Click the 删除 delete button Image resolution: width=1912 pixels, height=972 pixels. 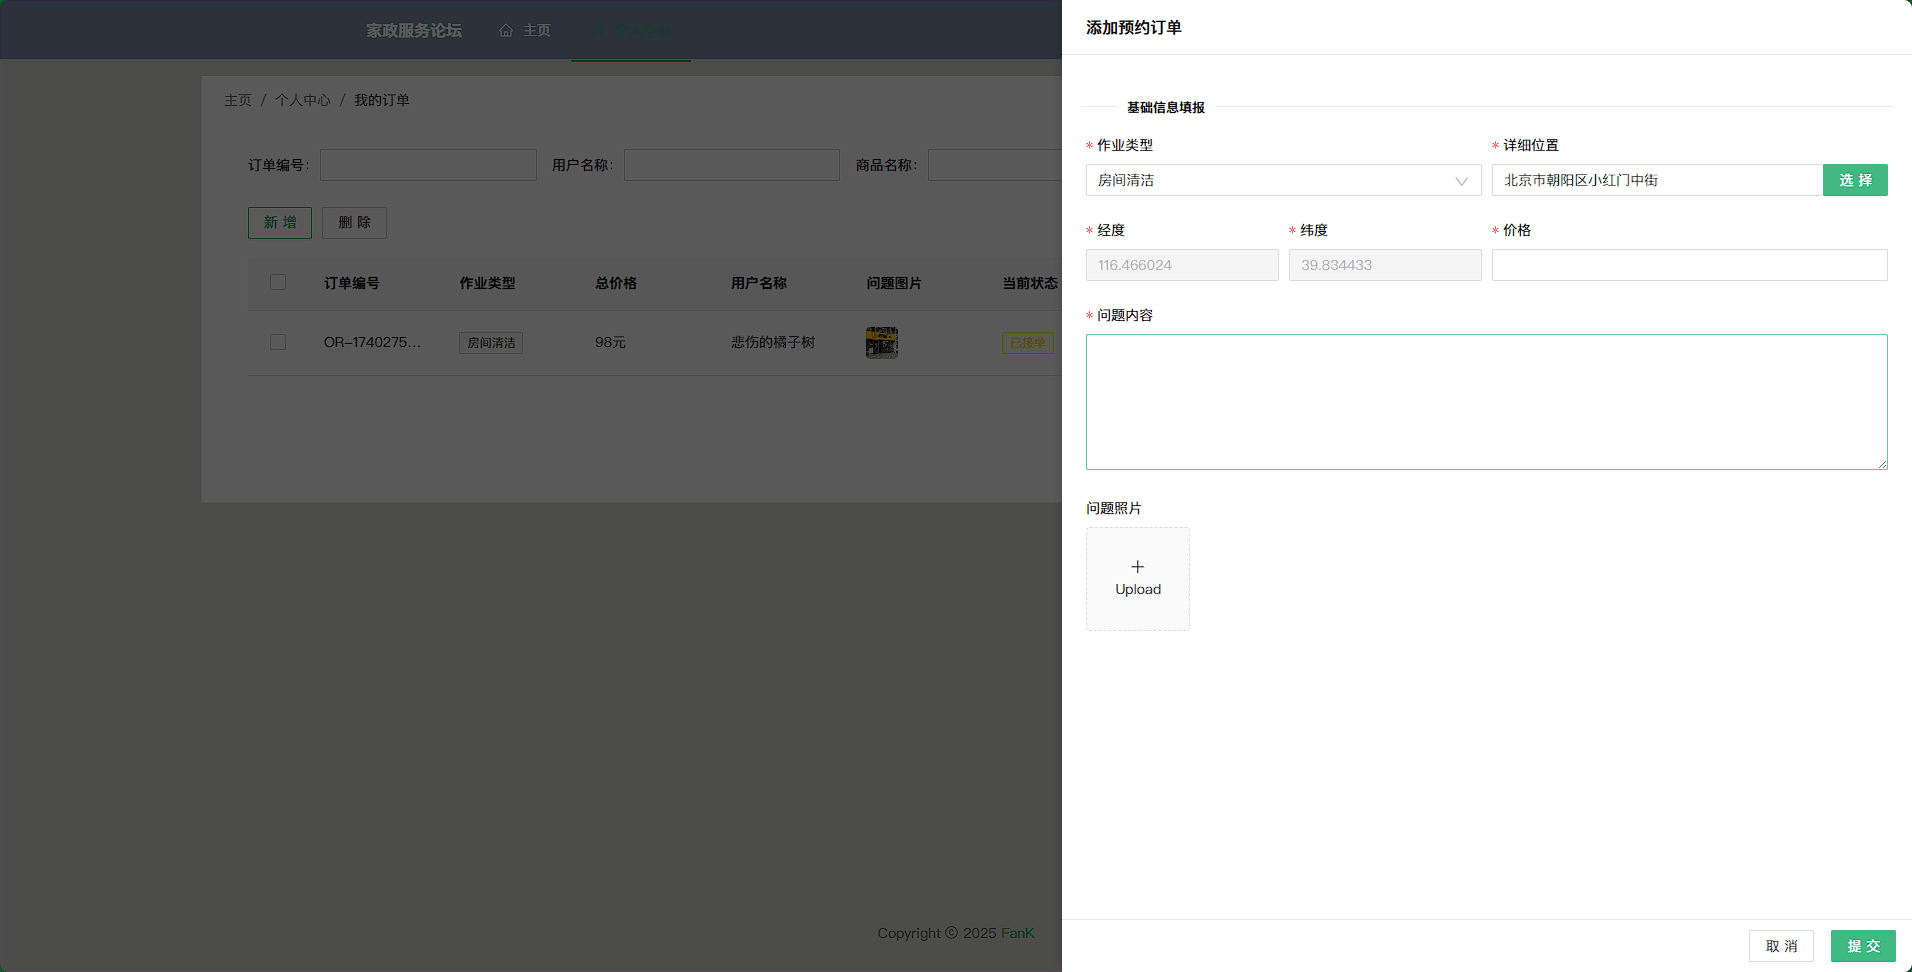pos(354,223)
